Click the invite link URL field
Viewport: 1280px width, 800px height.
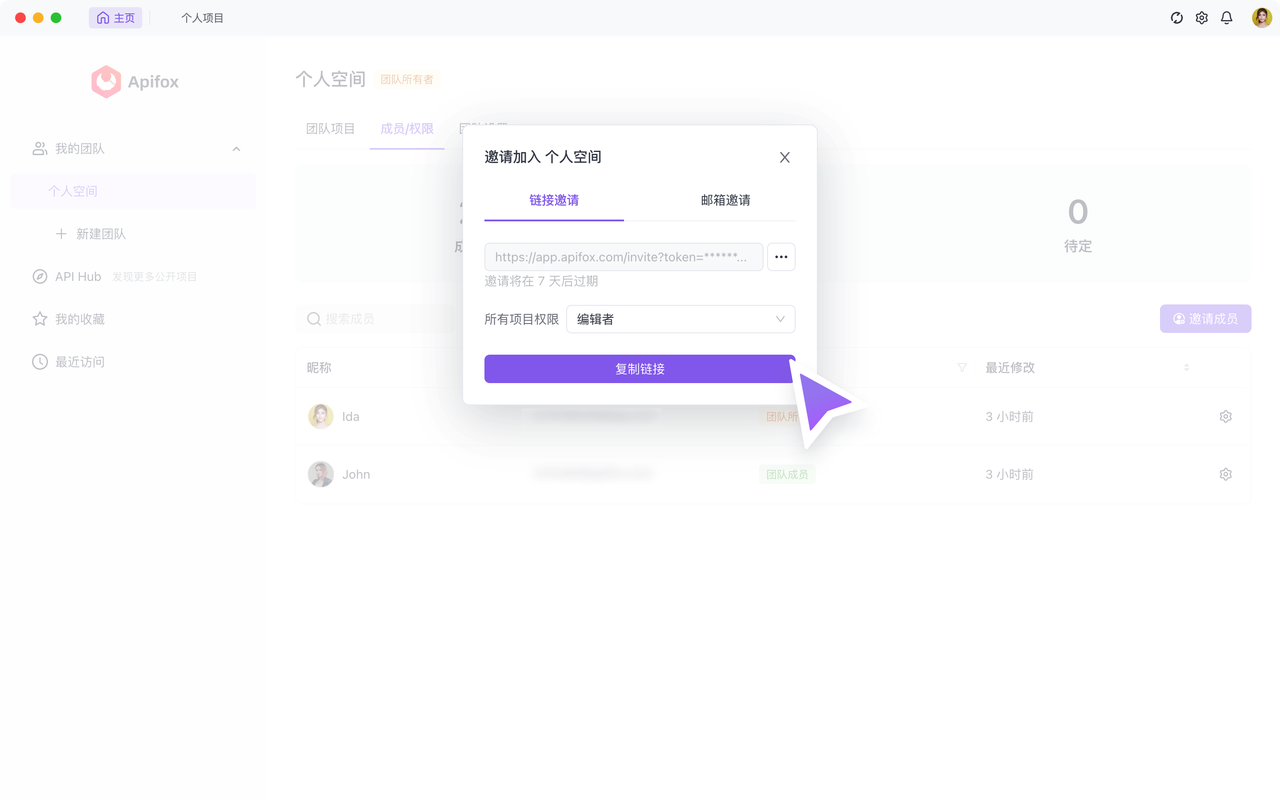[624, 257]
